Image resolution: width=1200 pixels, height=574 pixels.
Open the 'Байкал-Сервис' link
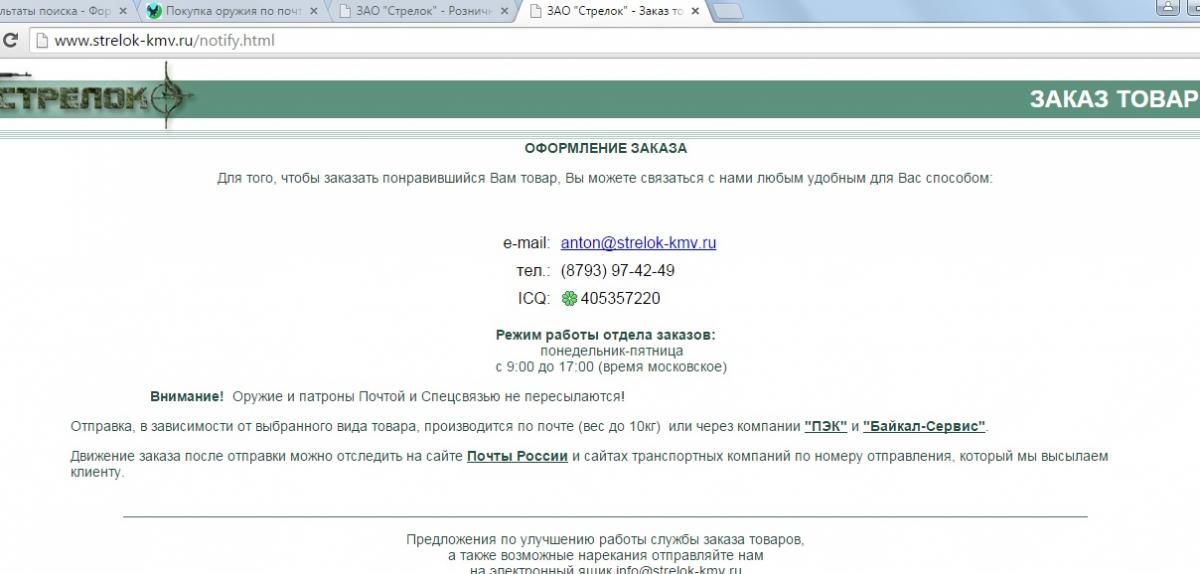[x=924, y=426]
